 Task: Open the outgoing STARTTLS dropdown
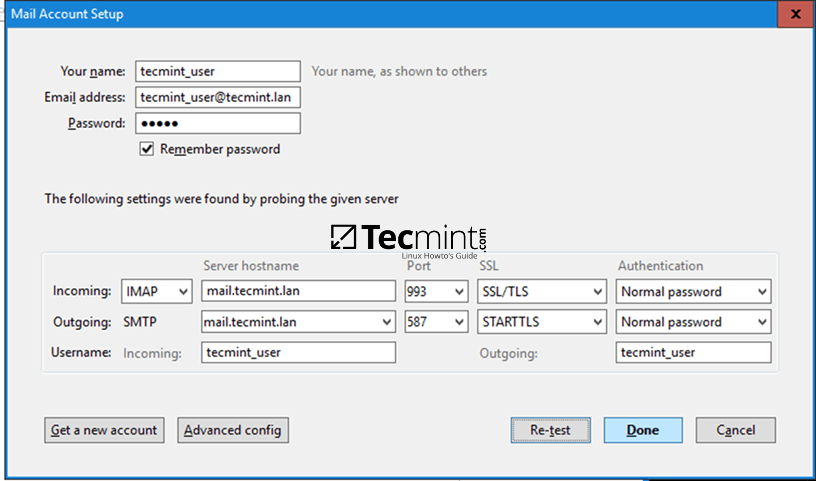pos(541,322)
